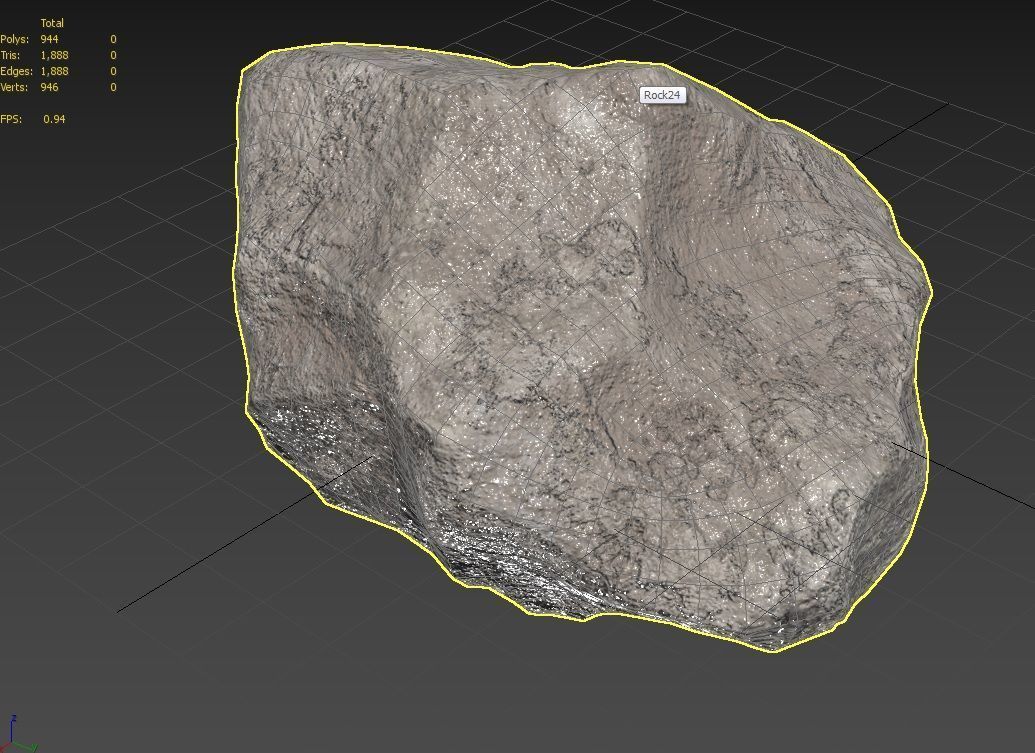
Task: Click the Verts count value 946
Action: pos(50,87)
